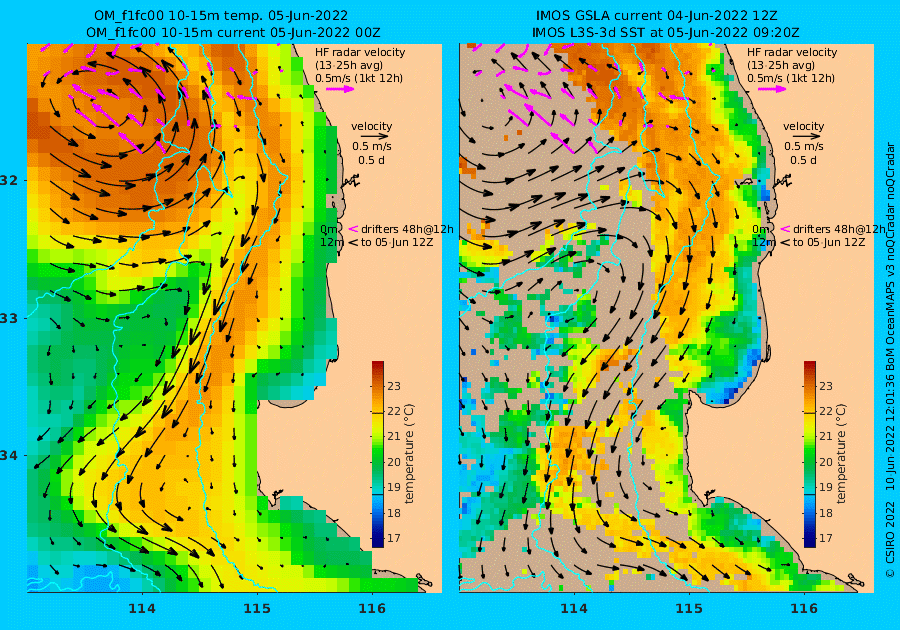Click the '19' tick on the model panel colorbar
The width and height of the screenshot is (900, 630).
point(394,487)
